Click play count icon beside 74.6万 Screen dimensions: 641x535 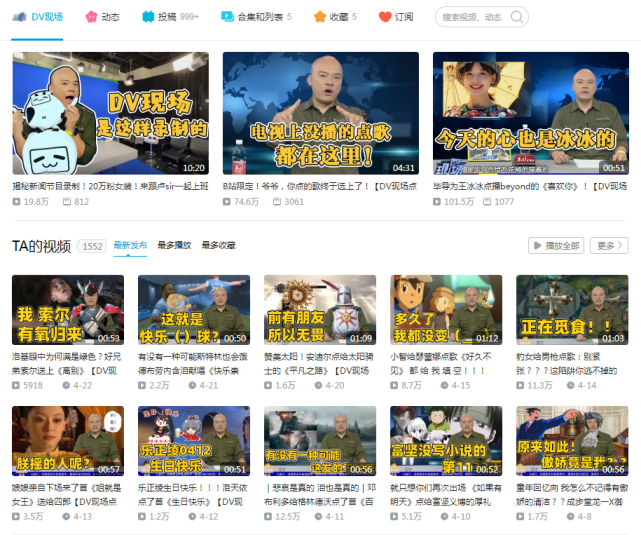pyautogui.click(x=226, y=201)
